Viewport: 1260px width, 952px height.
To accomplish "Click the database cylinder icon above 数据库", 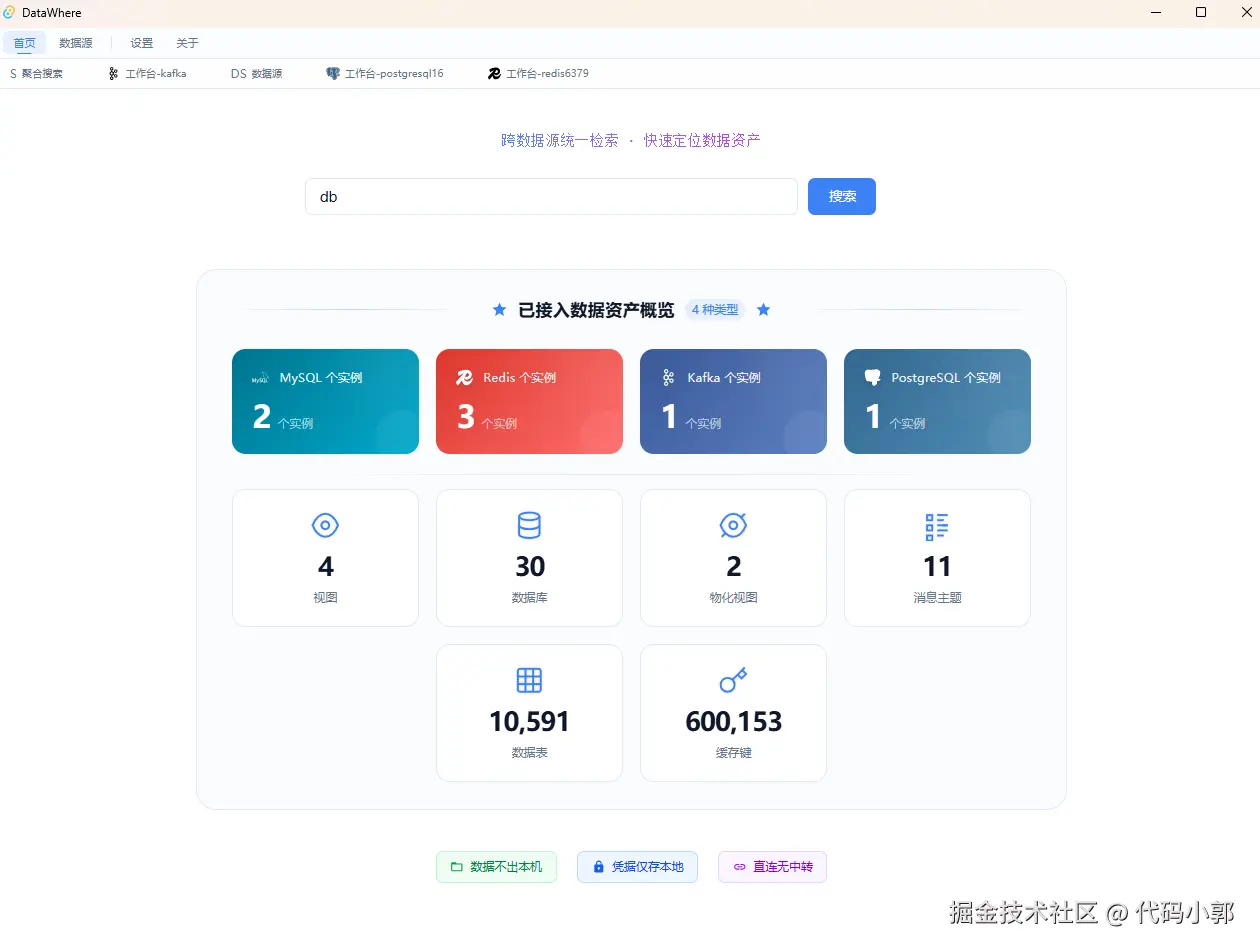I will click(x=529, y=525).
